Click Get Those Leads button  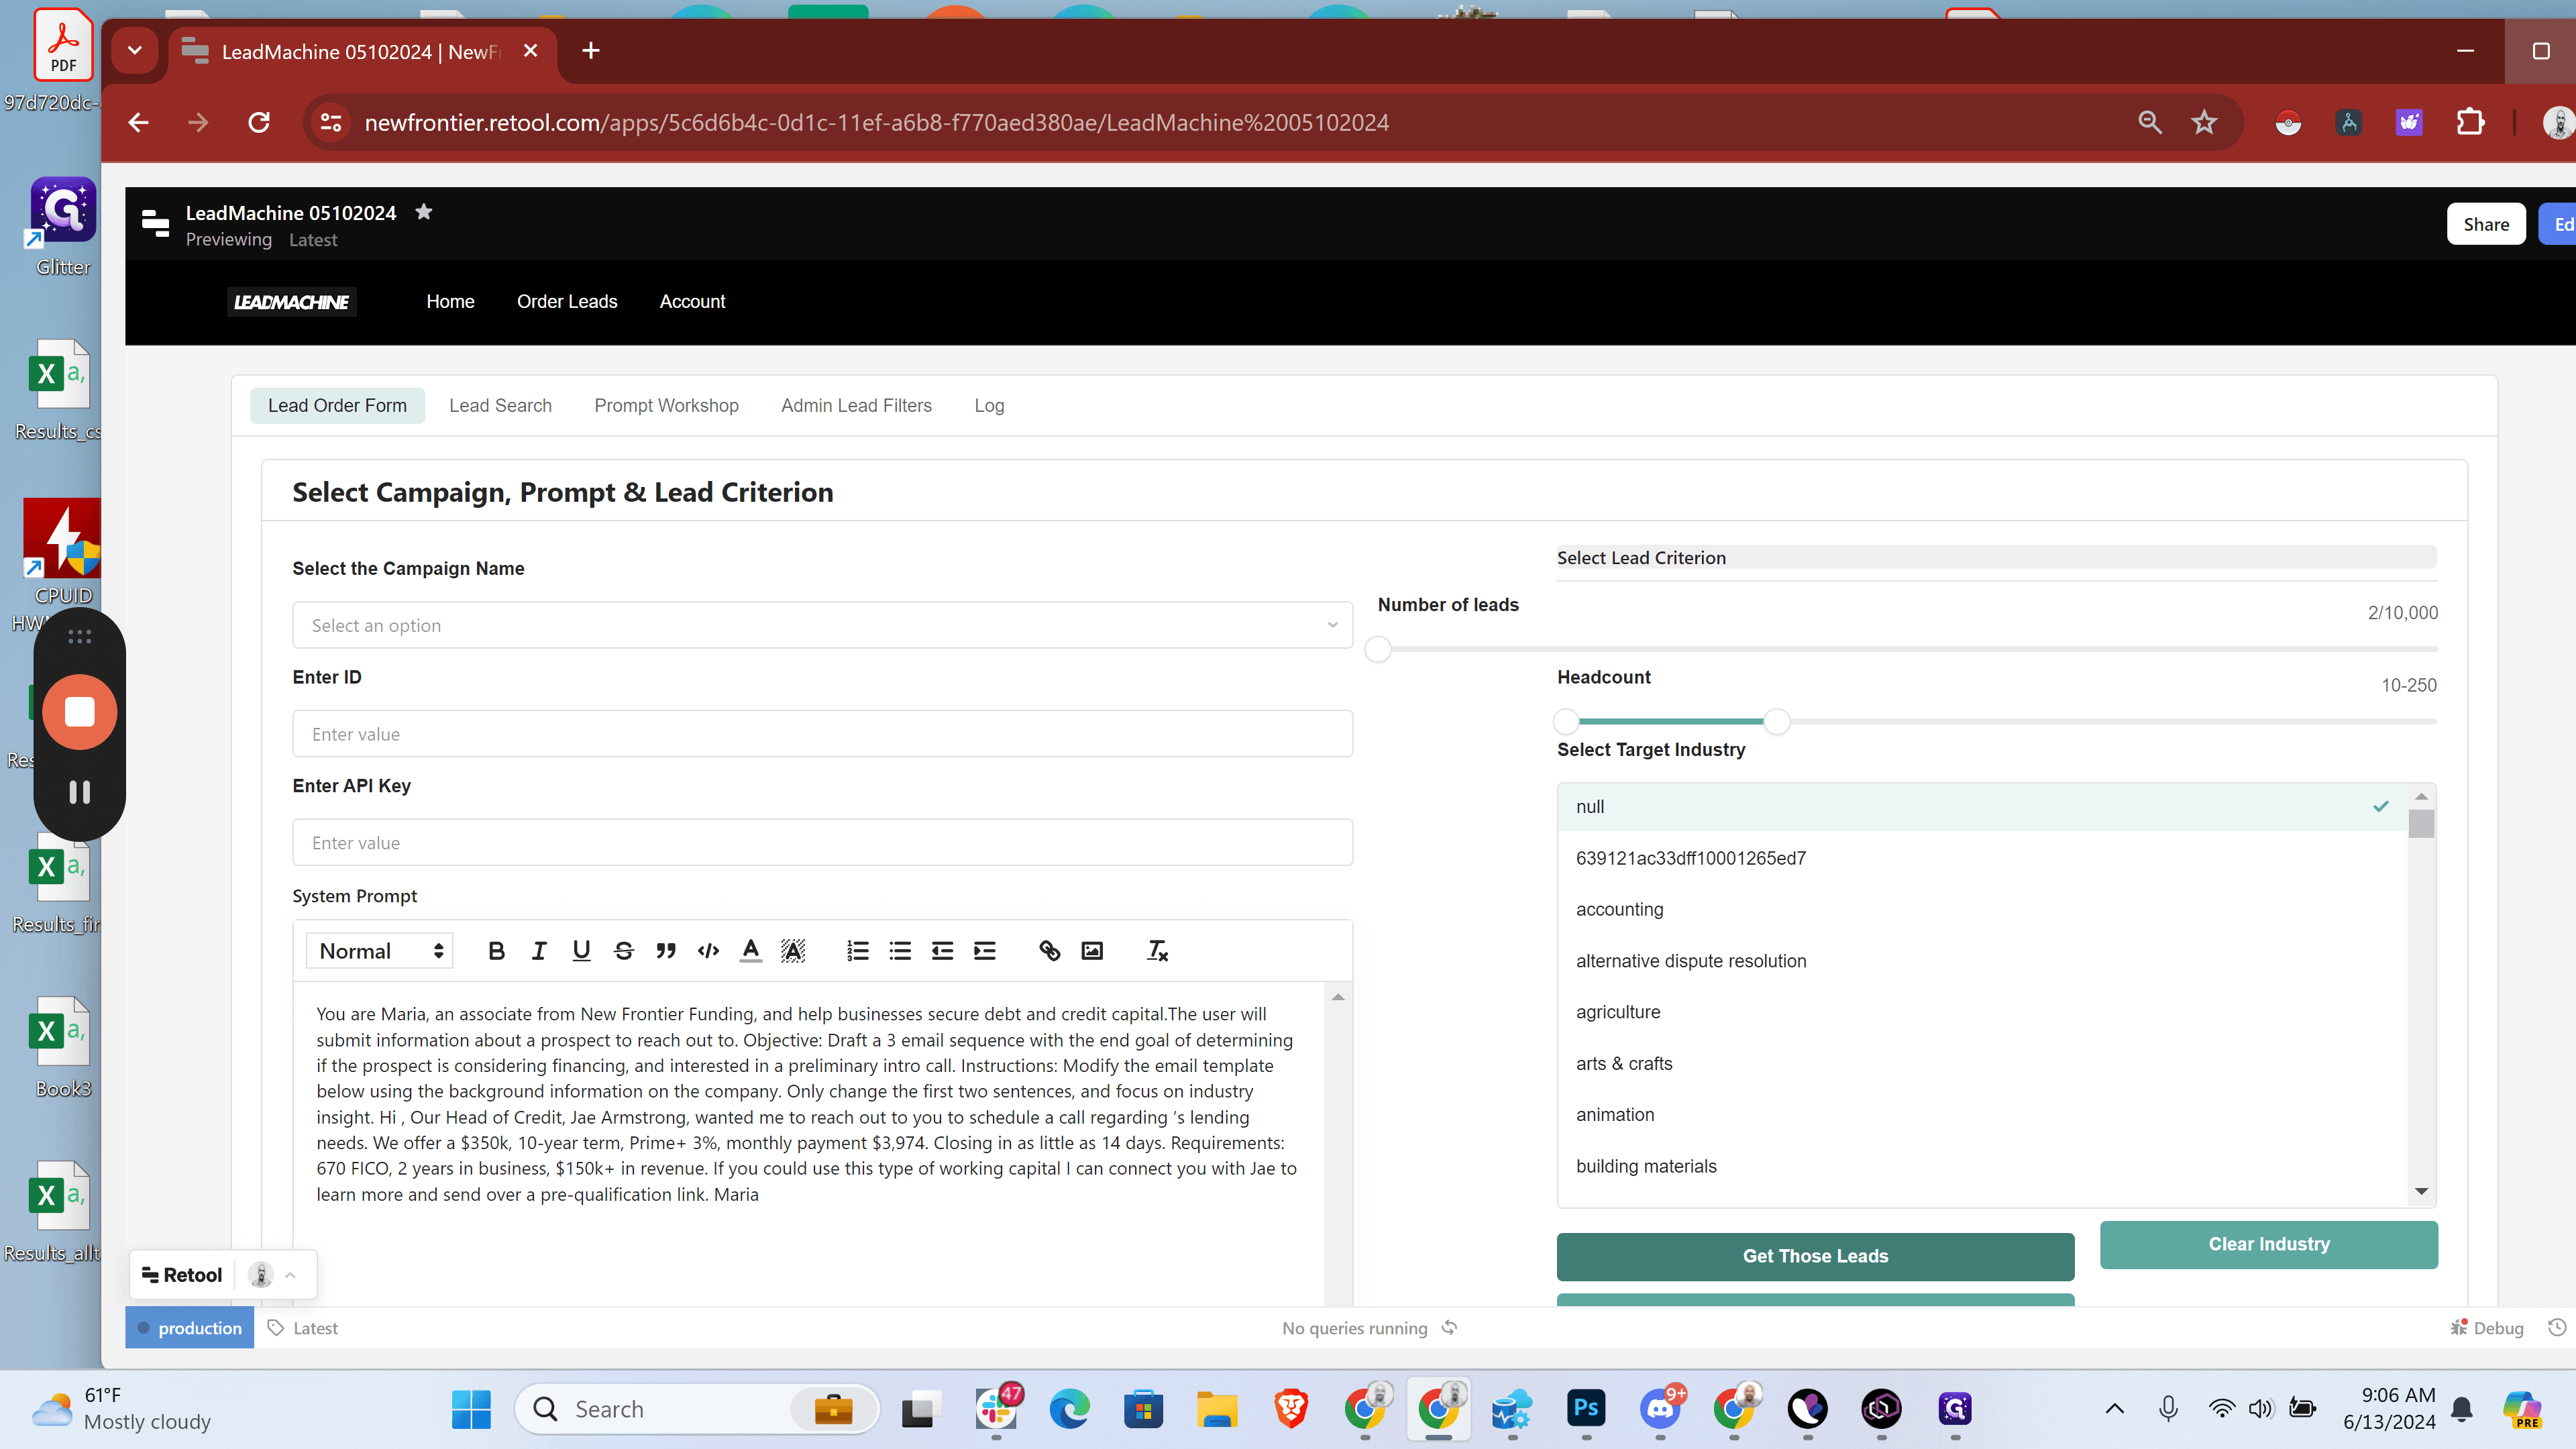[1815, 1256]
